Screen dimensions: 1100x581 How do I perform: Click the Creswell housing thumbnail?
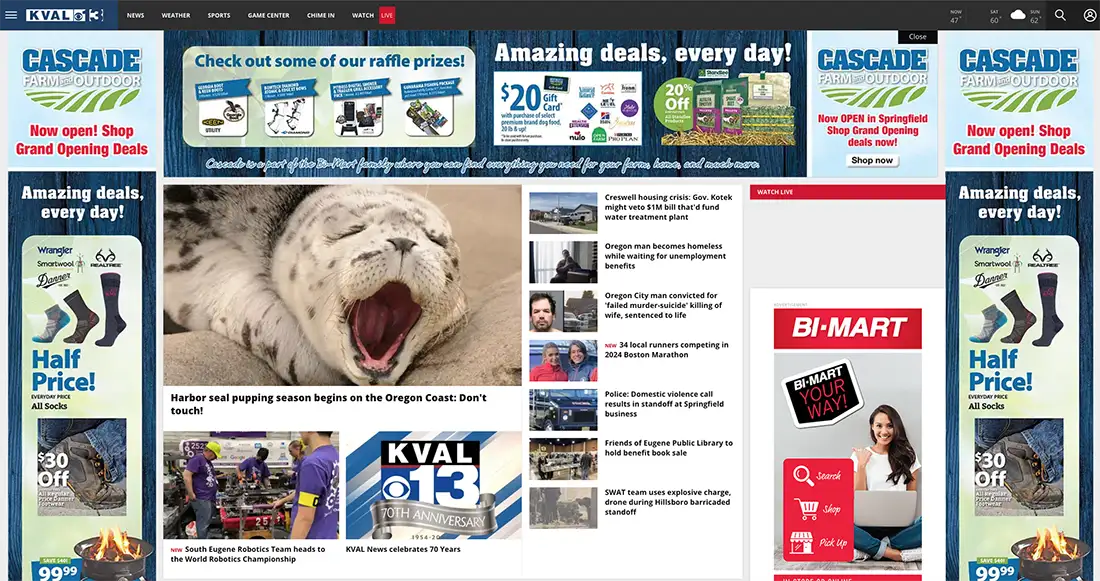click(563, 213)
